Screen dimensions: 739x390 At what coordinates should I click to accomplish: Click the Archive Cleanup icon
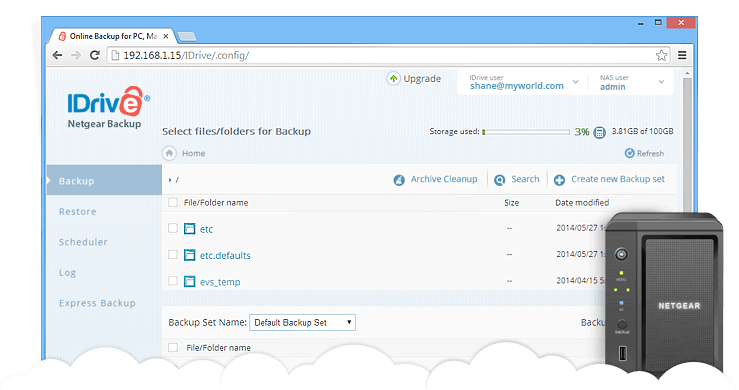pyautogui.click(x=399, y=180)
